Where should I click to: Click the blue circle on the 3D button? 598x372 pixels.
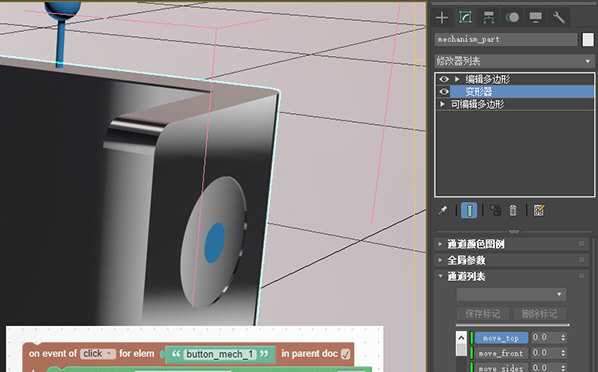[x=215, y=243]
